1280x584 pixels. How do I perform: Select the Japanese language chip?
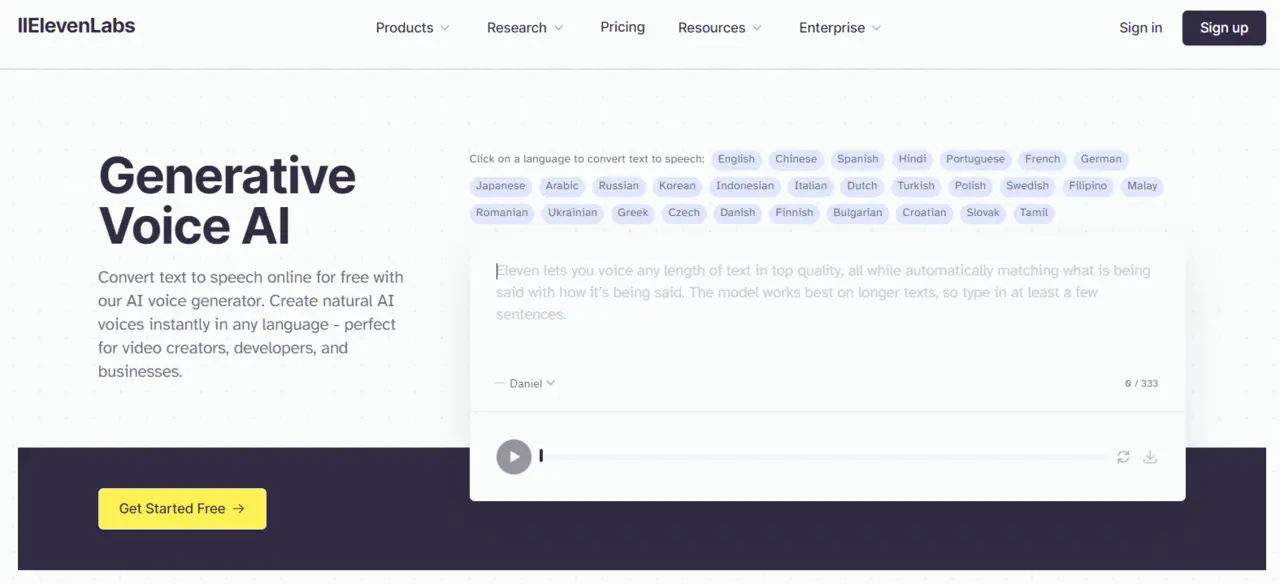[500, 186]
